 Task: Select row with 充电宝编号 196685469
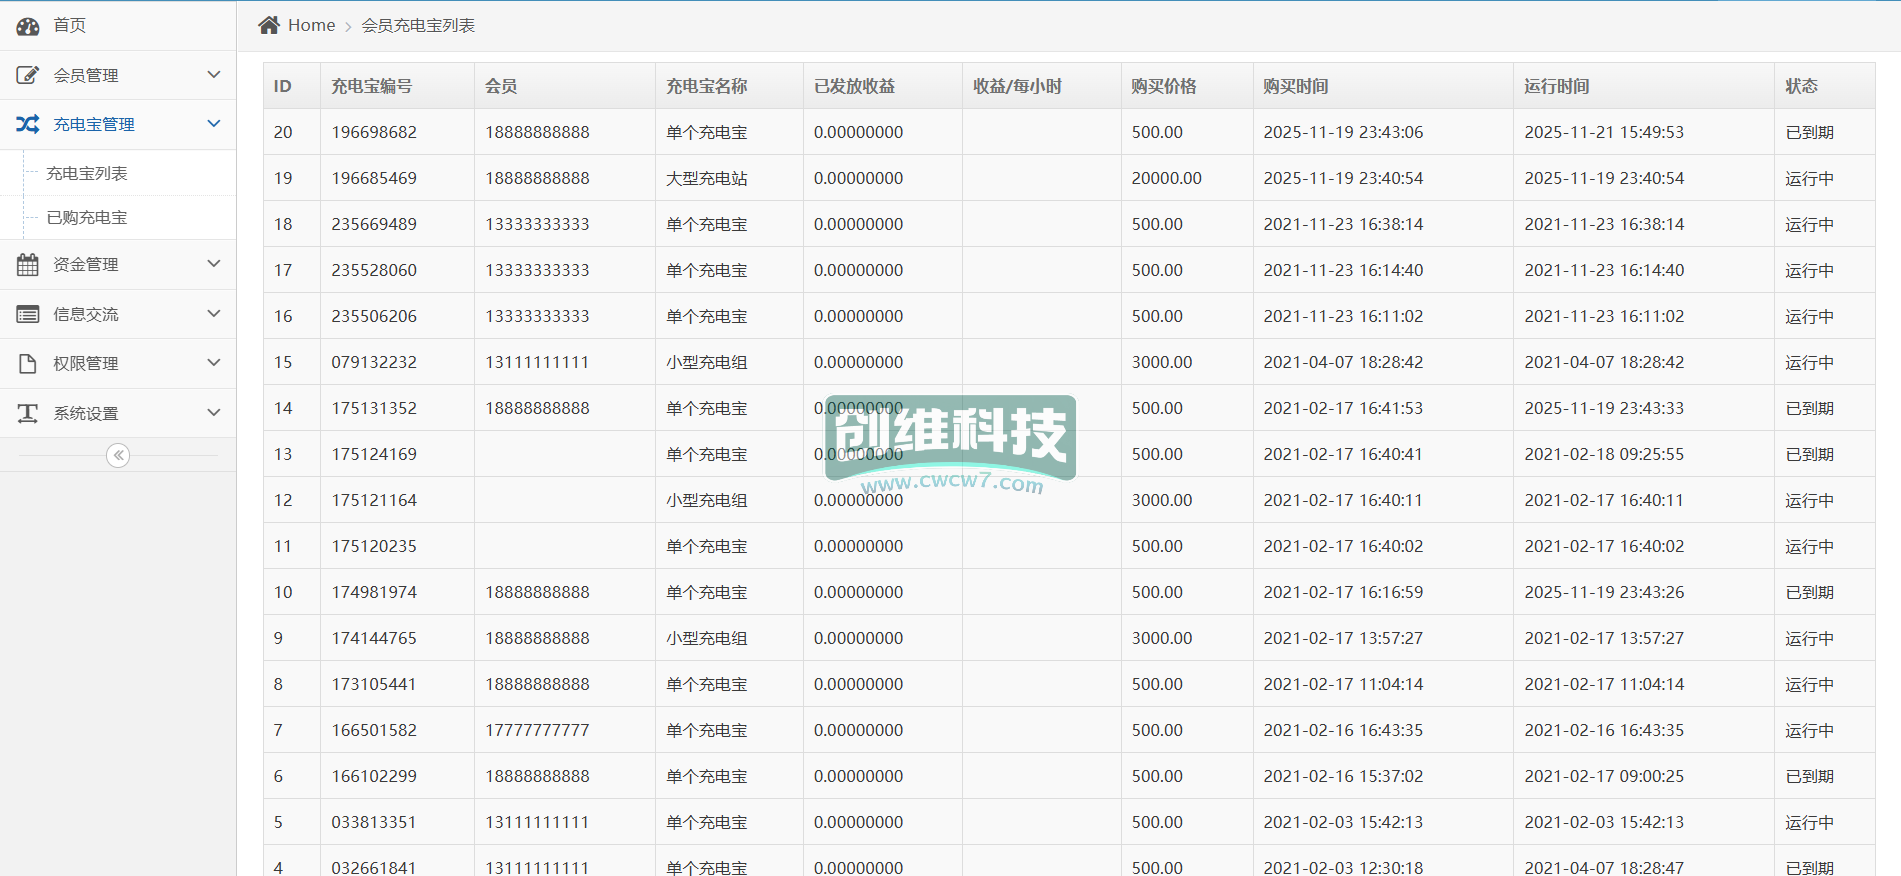click(x=374, y=178)
